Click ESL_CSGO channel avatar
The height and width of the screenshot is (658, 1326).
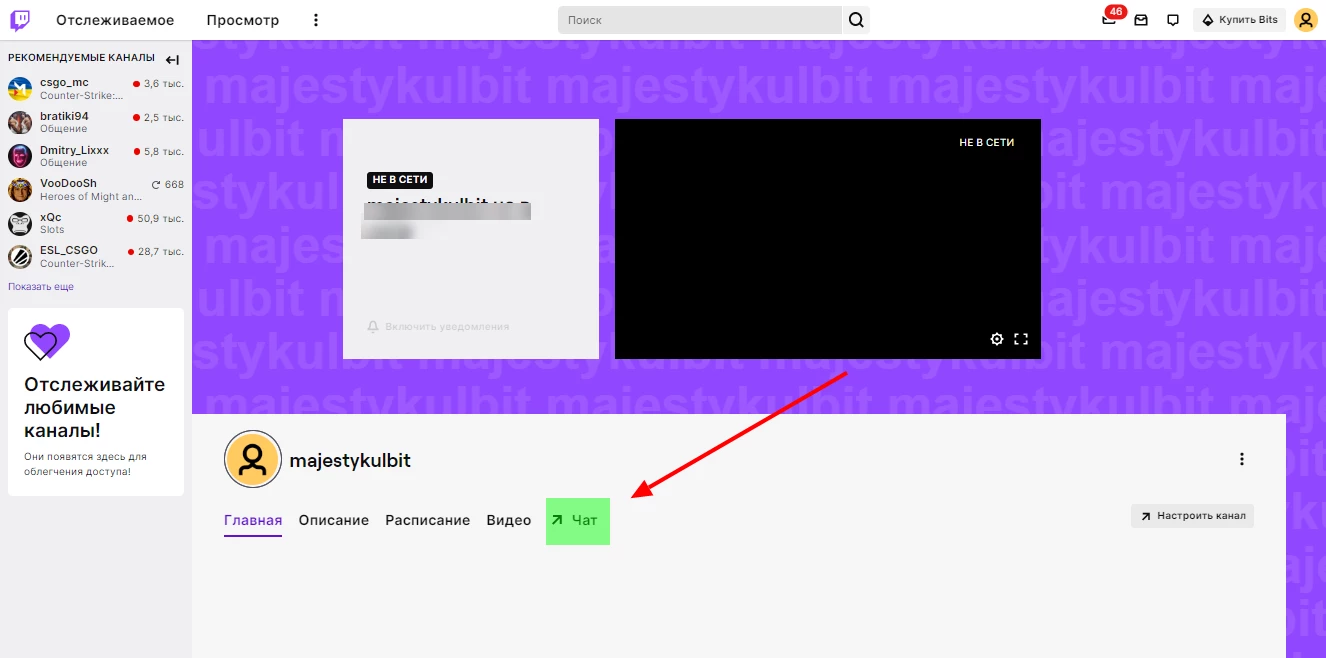[20, 257]
